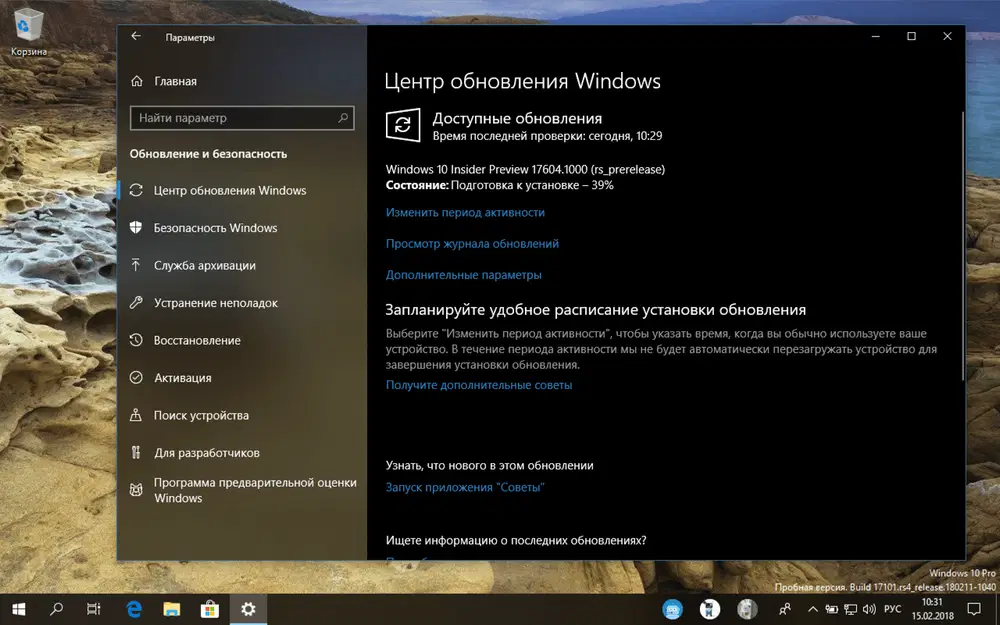Minimize the Параметры window
Screen dimensions: 1000x625
[876, 36]
